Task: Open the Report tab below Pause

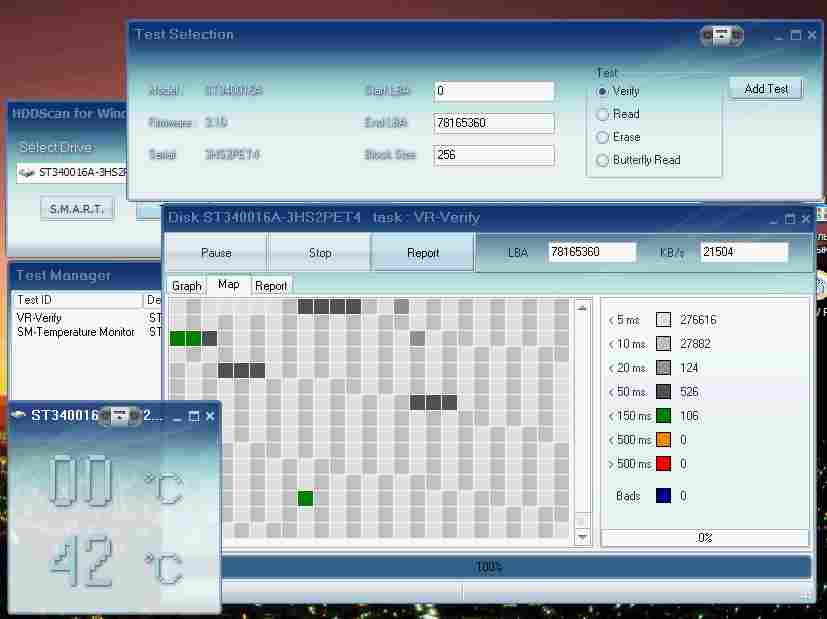Action: pos(271,286)
